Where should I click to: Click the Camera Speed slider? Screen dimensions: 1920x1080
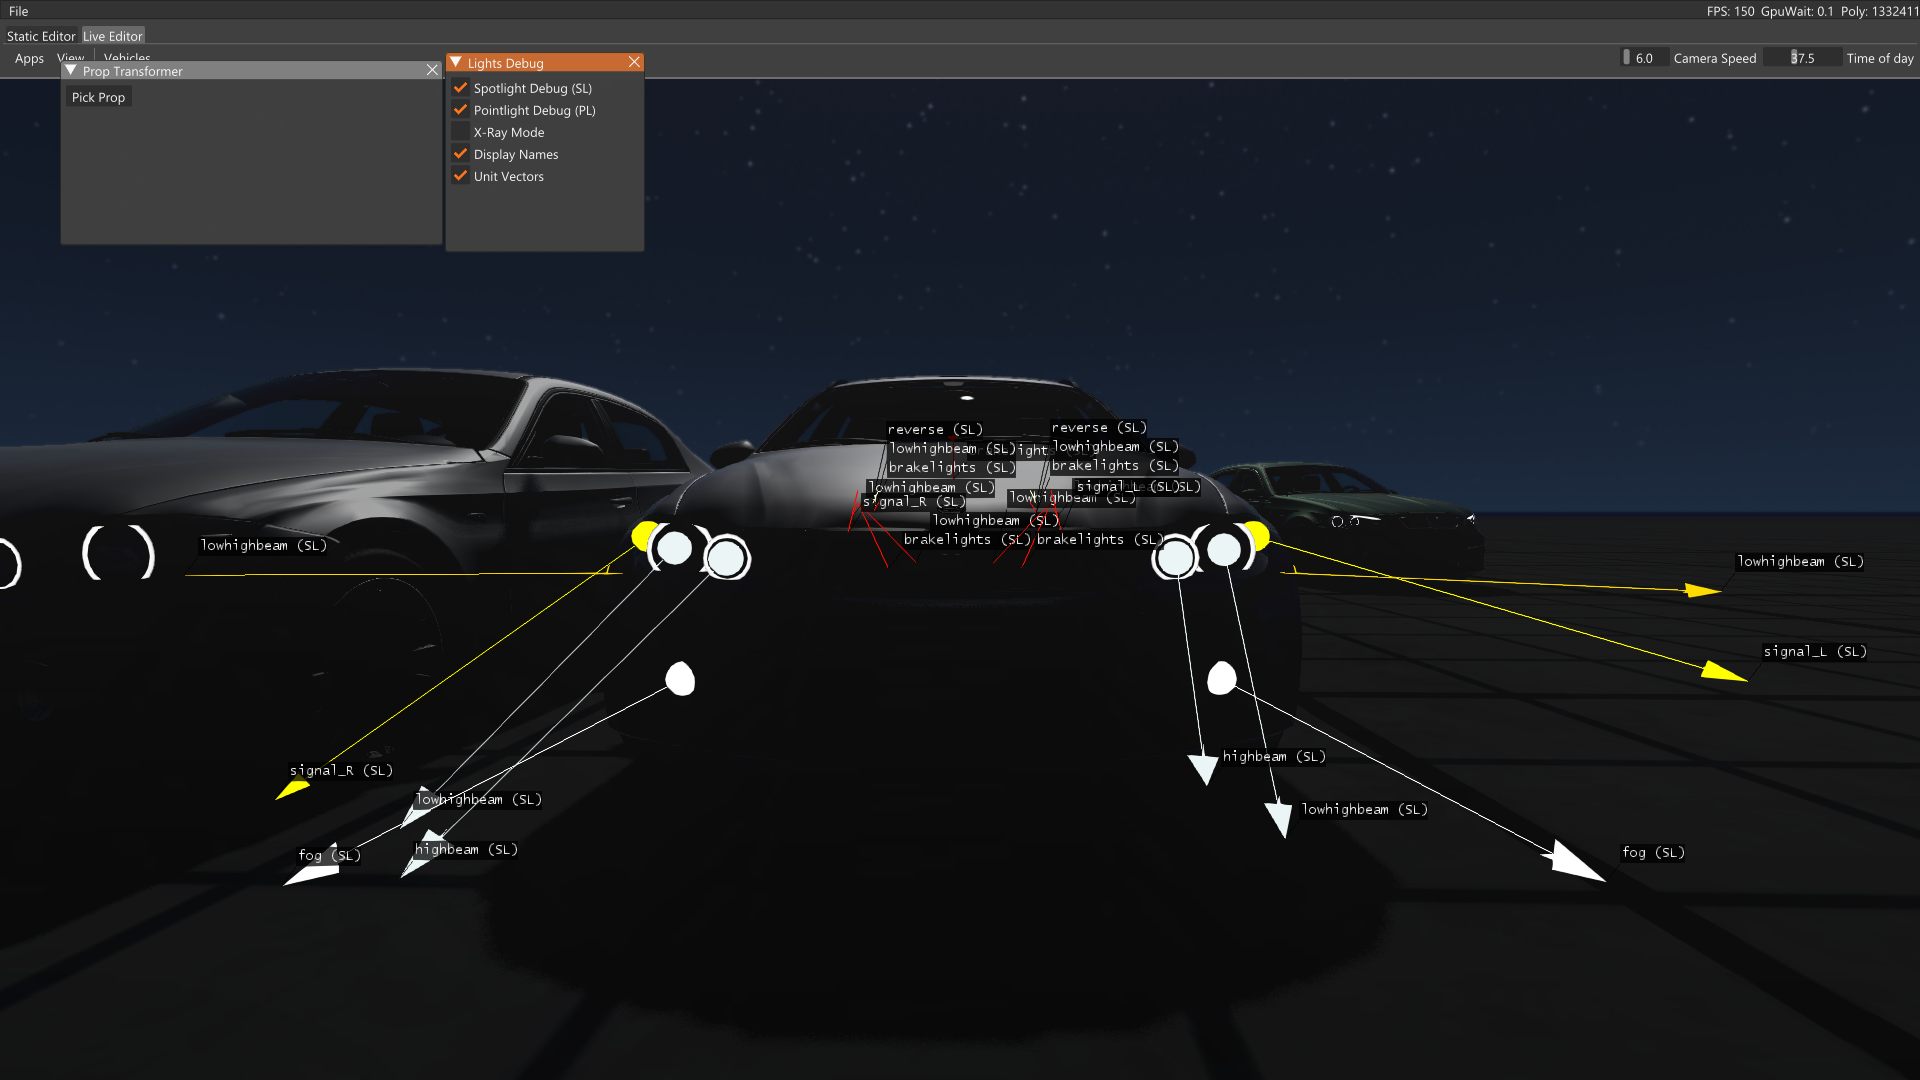1643,58
